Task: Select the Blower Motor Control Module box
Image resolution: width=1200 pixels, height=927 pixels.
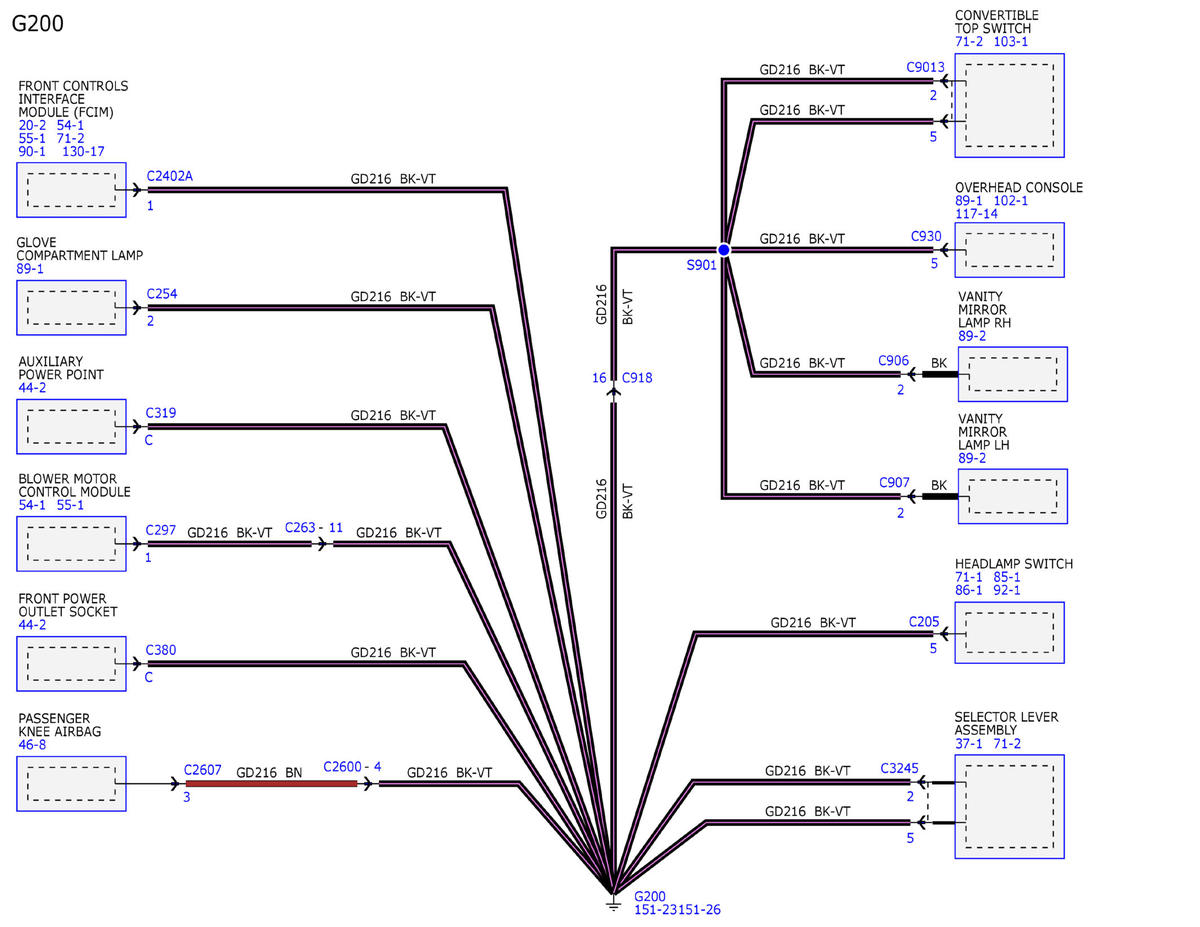Action: [x=71, y=544]
